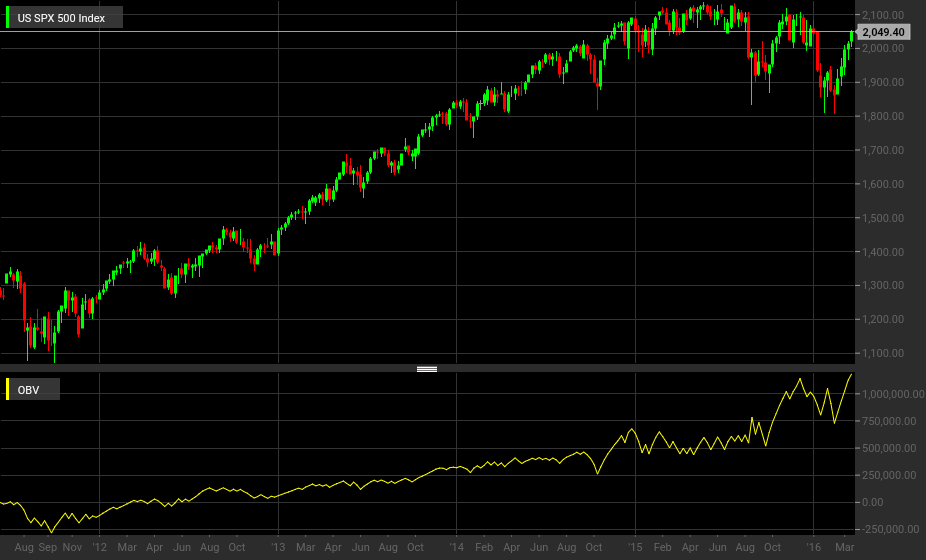Click the 1,200.00 price axis label

883,320
